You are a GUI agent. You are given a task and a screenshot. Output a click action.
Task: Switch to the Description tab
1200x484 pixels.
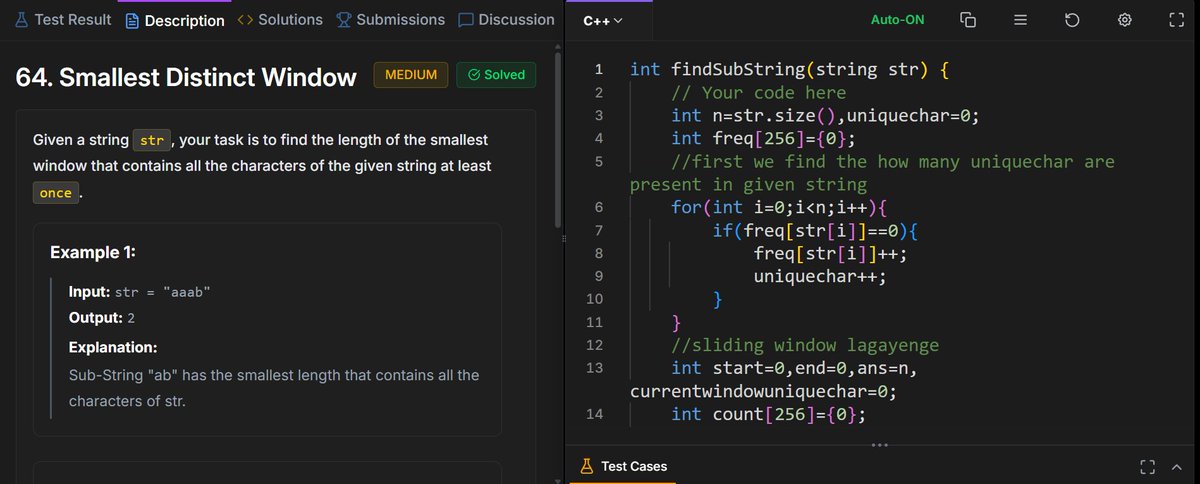click(175, 20)
